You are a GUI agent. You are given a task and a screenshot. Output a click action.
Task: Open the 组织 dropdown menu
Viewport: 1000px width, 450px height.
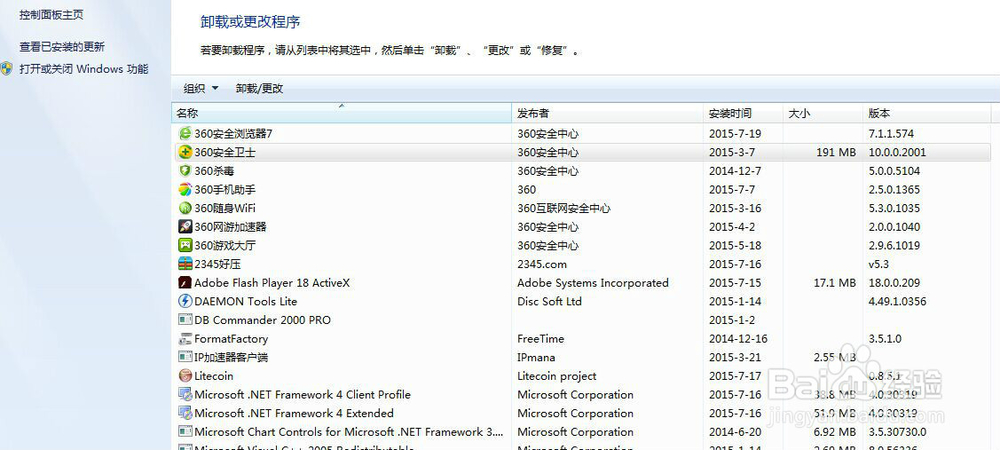click(x=201, y=89)
